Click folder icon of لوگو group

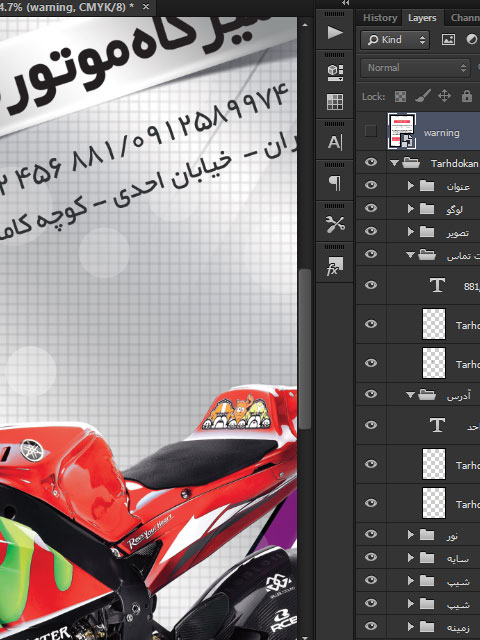[x=427, y=209]
